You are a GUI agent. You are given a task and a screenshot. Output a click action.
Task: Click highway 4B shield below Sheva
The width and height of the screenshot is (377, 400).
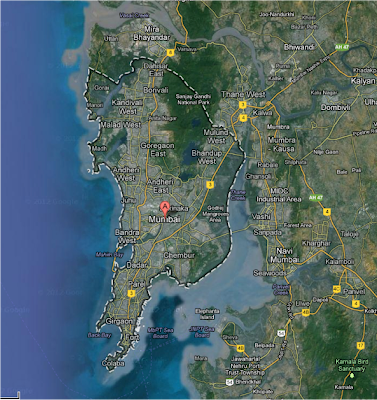click(240, 348)
